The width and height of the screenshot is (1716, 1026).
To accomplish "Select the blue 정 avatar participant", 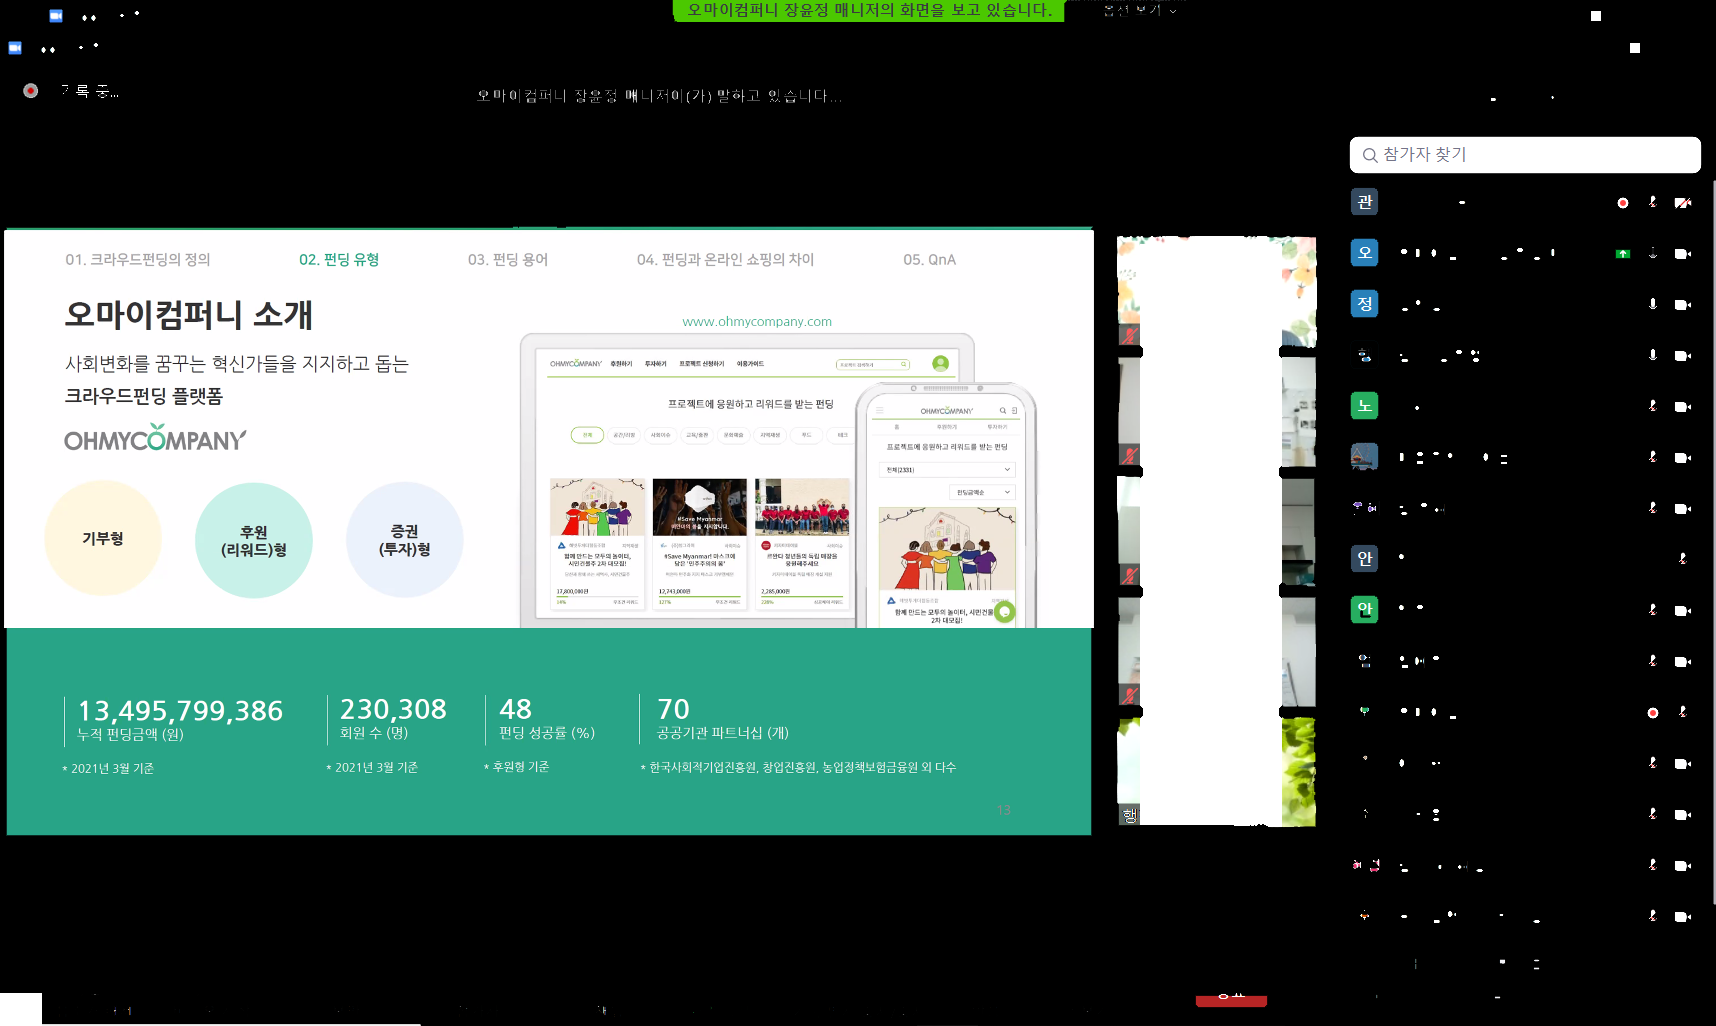I will point(1365,303).
